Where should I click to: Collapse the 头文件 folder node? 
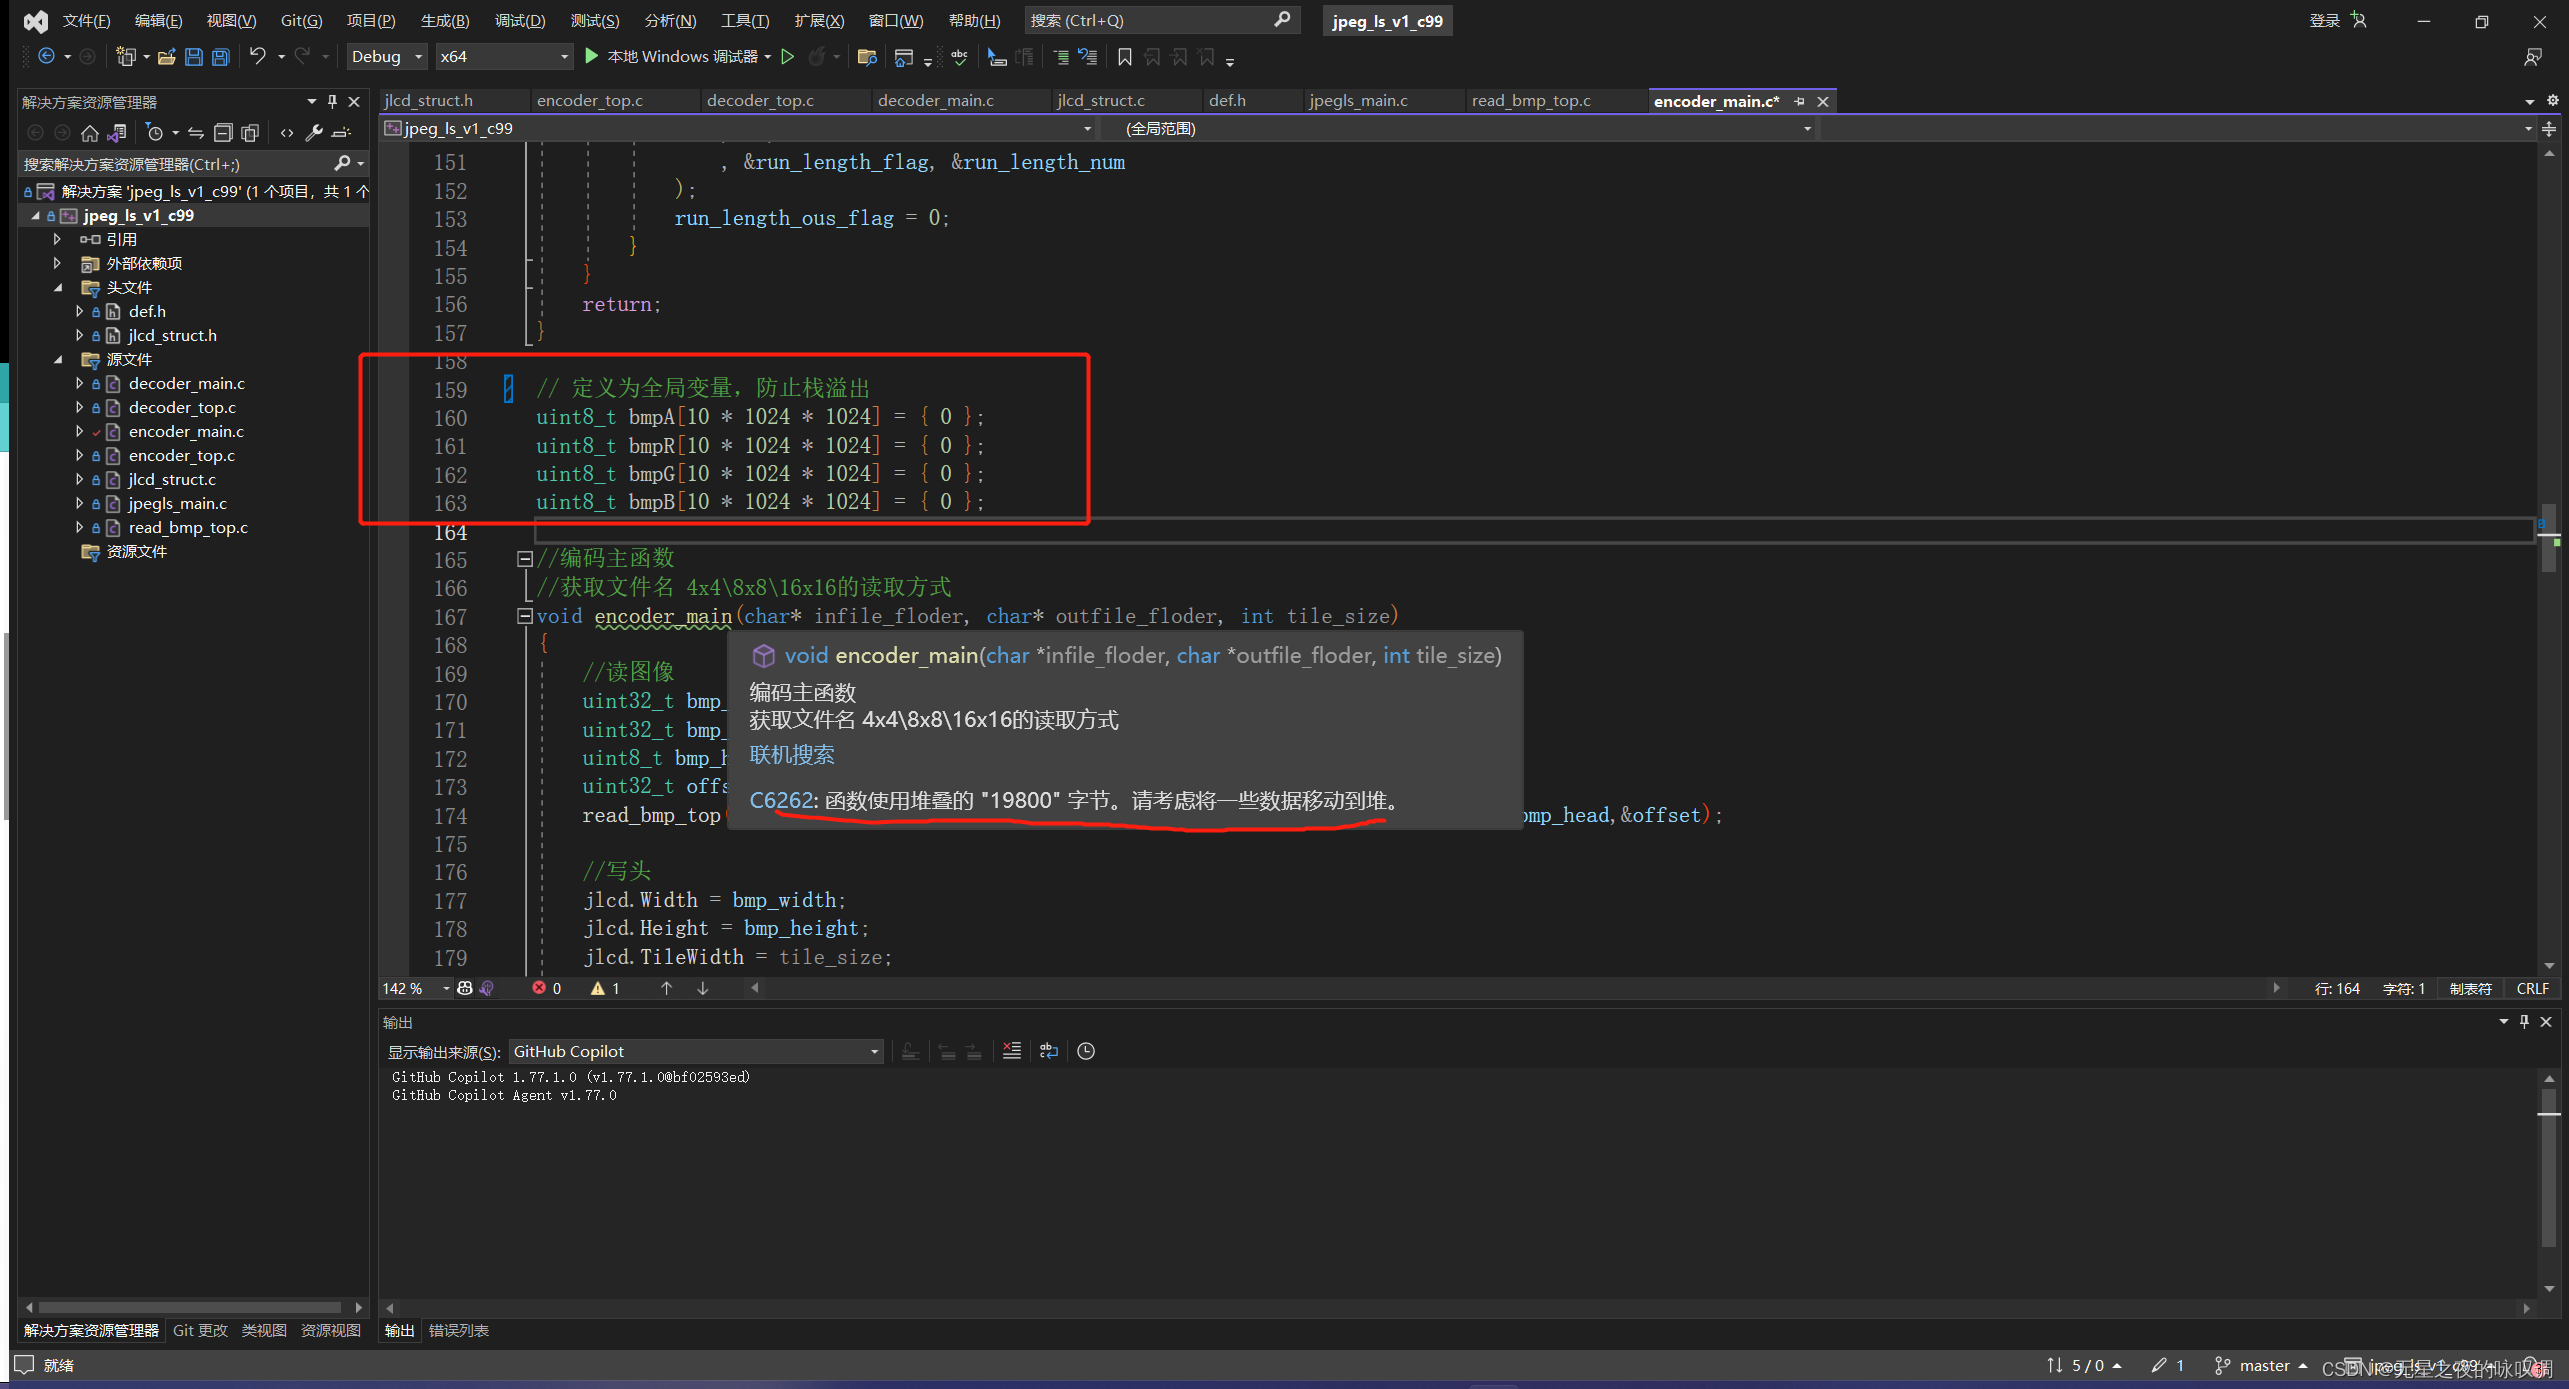(x=58, y=287)
